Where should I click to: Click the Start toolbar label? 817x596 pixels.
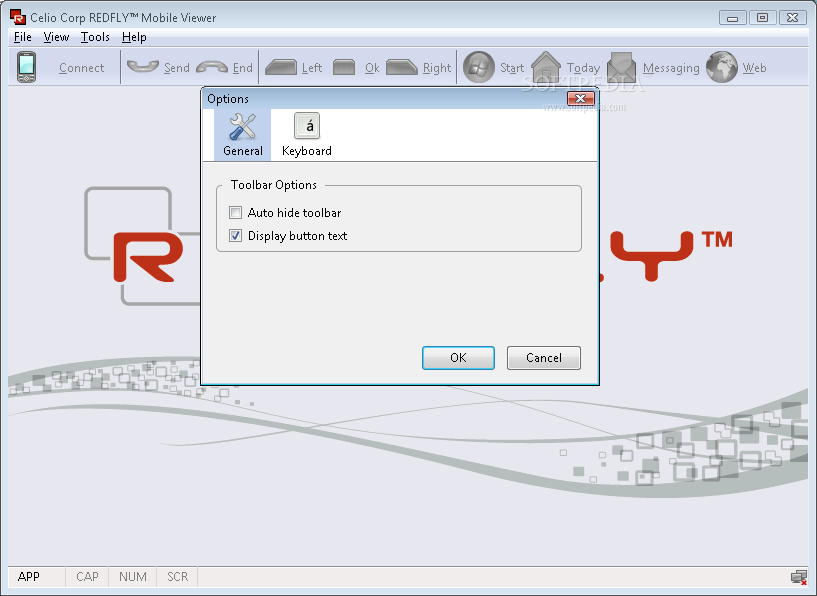pos(512,68)
